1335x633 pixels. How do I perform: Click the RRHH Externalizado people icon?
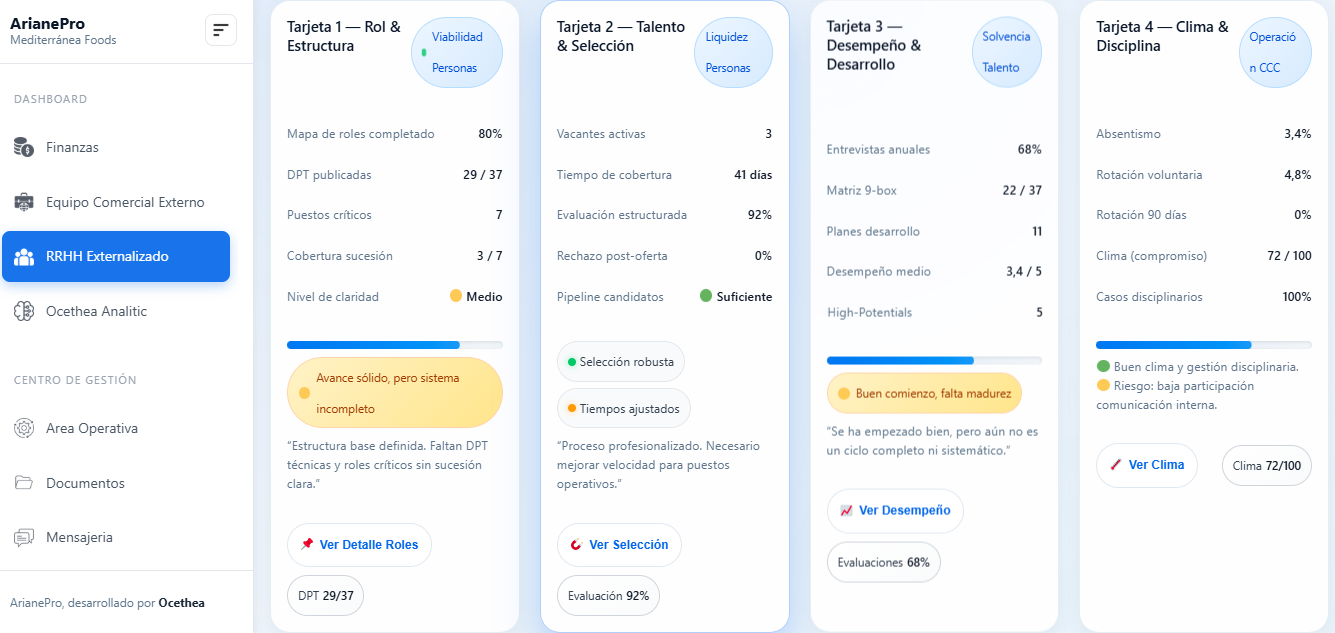tap(24, 257)
